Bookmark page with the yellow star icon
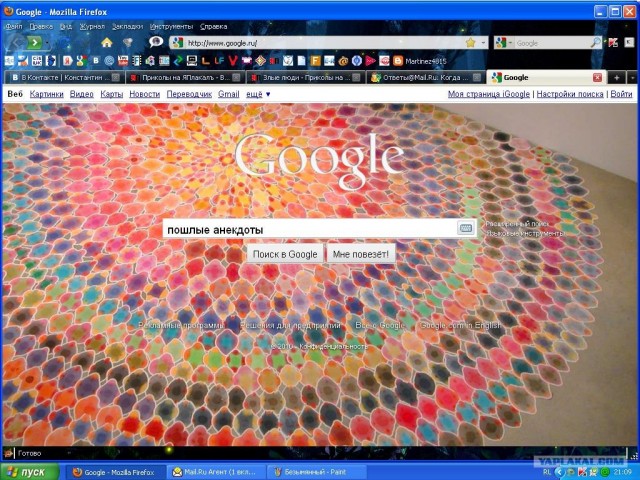640x480 pixels. click(471, 42)
